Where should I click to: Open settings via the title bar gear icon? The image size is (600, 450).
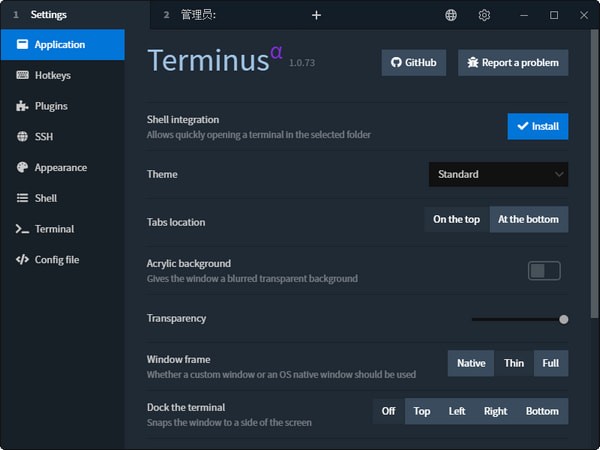[x=485, y=15]
